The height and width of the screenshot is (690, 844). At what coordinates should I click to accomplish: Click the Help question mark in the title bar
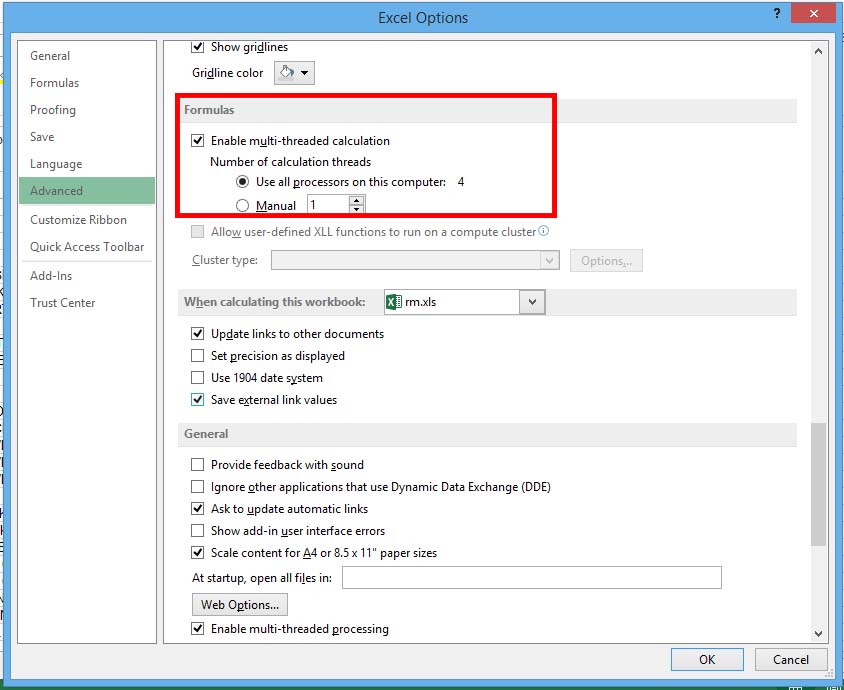coord(777,13)
